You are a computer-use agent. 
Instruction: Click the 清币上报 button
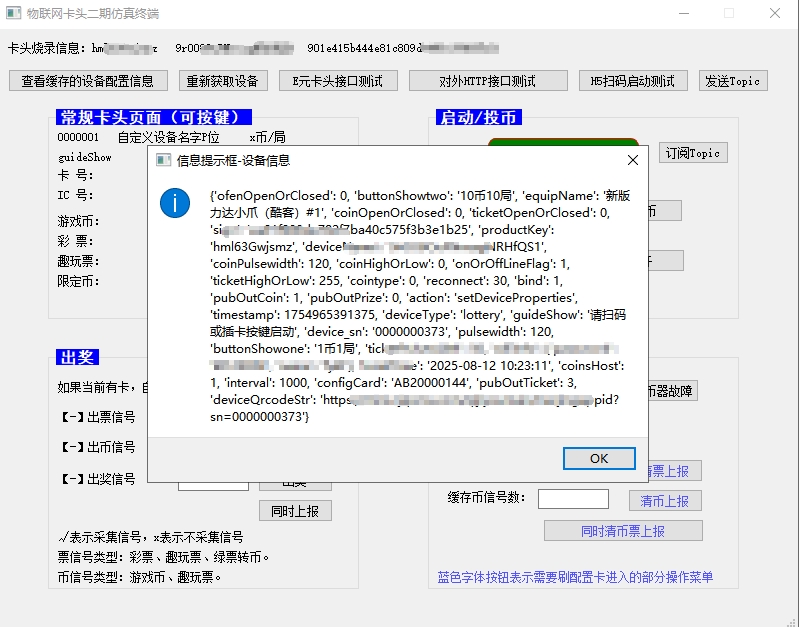click(665, 501)
